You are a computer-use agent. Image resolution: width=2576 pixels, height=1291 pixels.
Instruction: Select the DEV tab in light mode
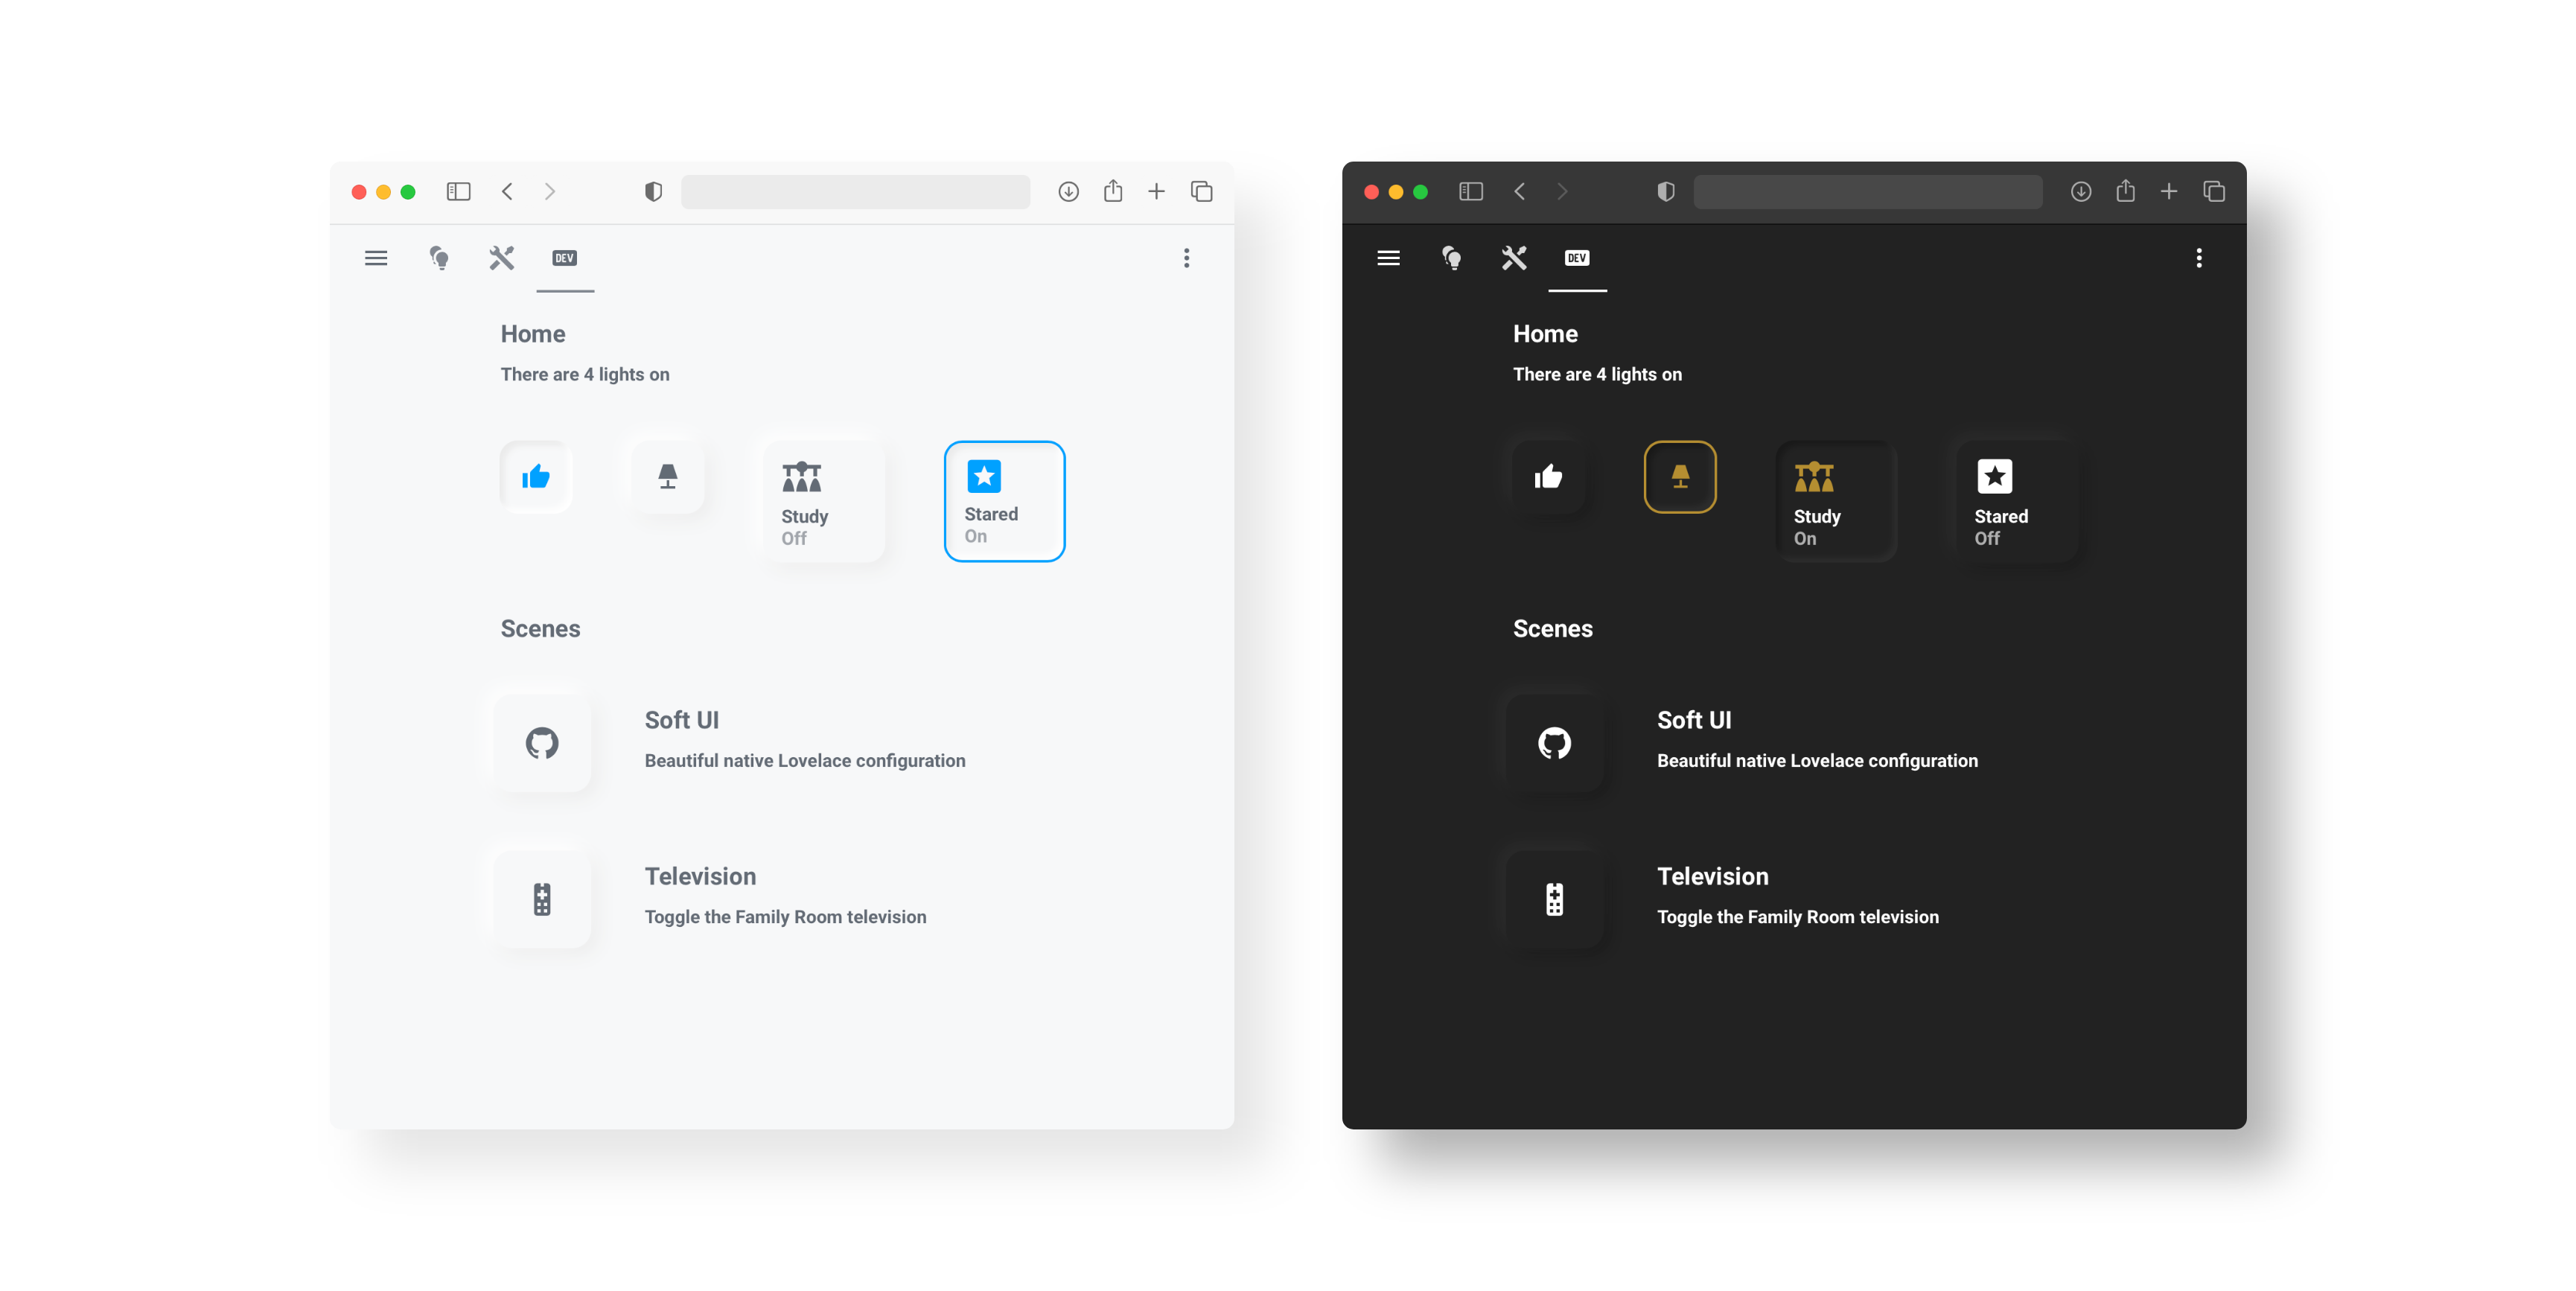(564, 257)
